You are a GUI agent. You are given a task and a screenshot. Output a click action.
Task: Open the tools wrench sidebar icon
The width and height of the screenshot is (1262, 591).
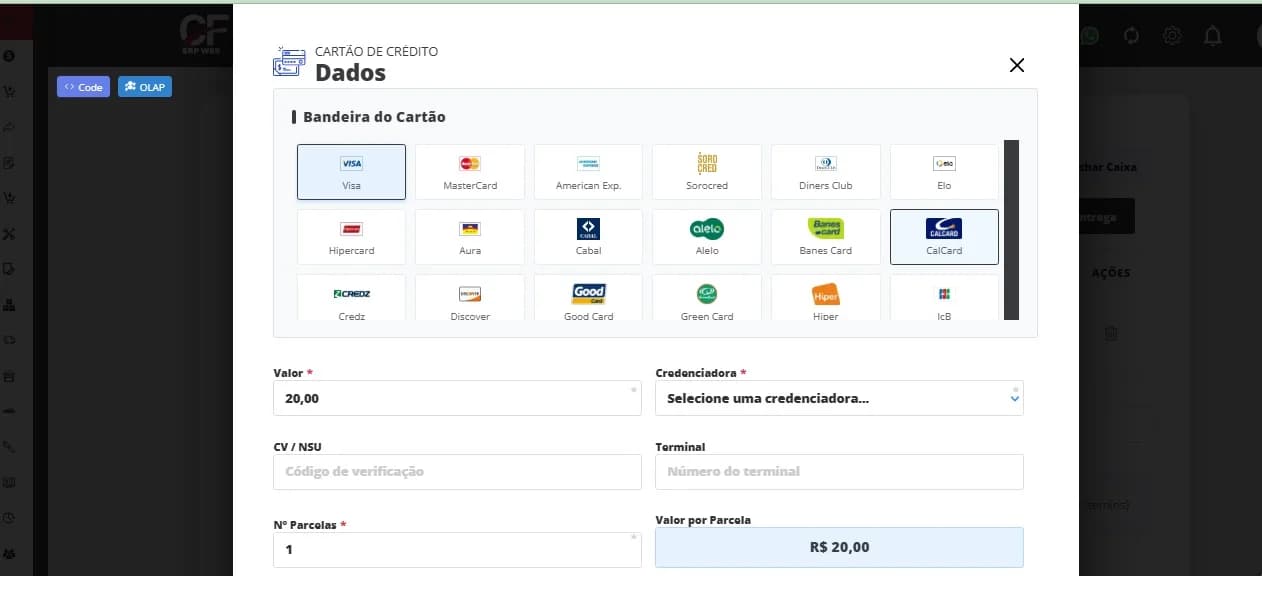9,233
